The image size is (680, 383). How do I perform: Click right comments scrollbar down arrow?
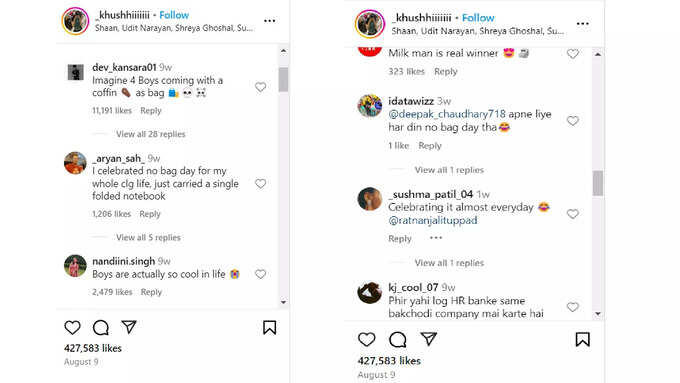pyautogui.click(x=598, y=314)
